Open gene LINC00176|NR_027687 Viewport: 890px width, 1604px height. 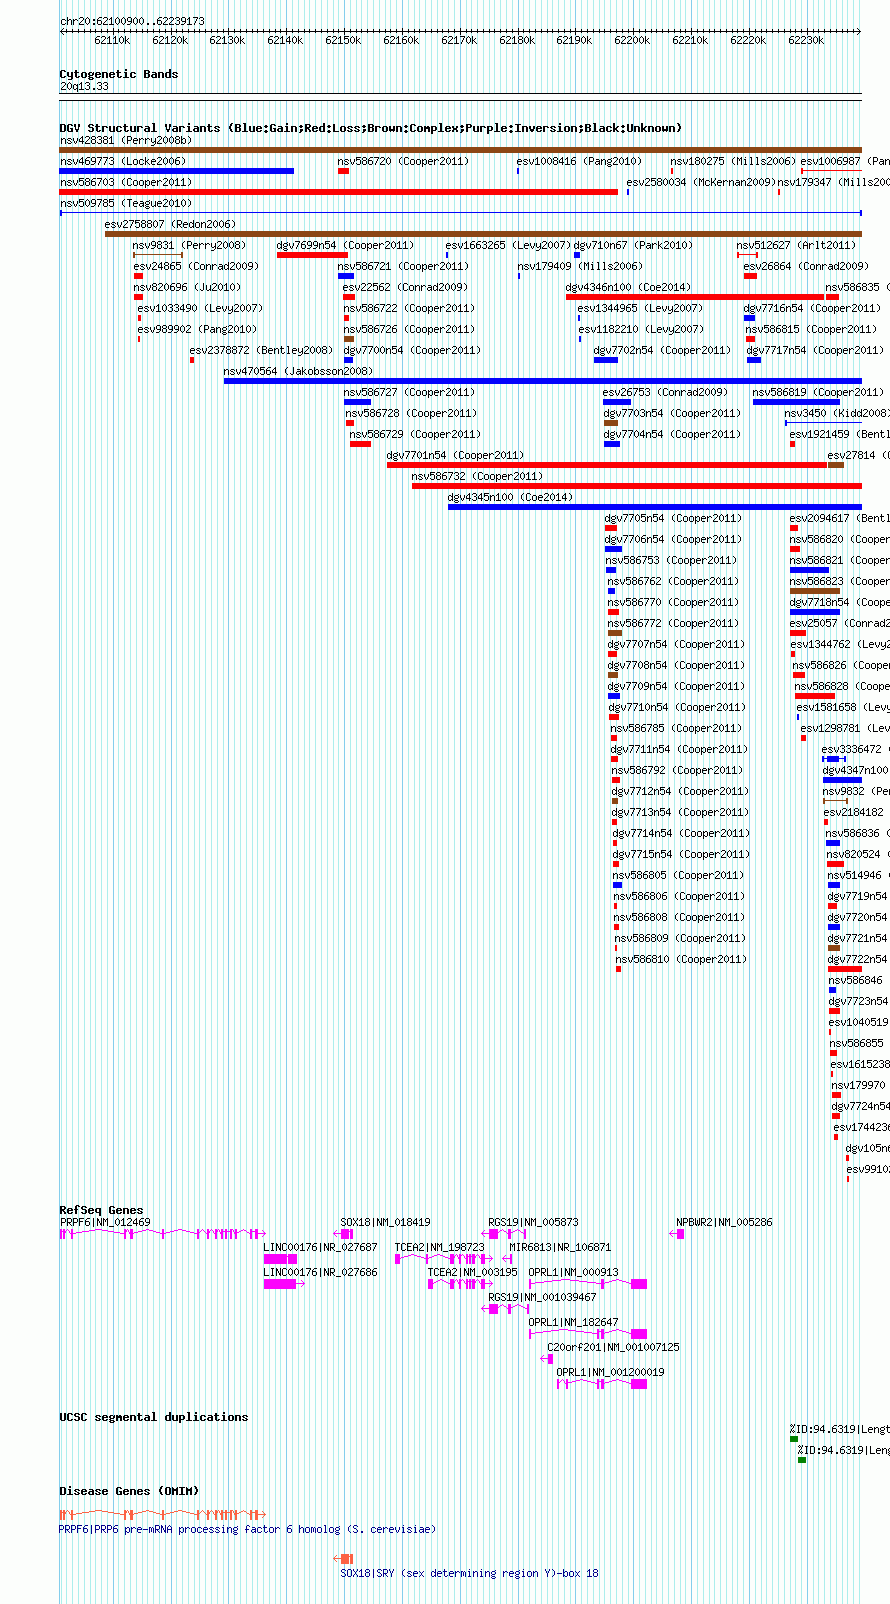pos(321,1247)
